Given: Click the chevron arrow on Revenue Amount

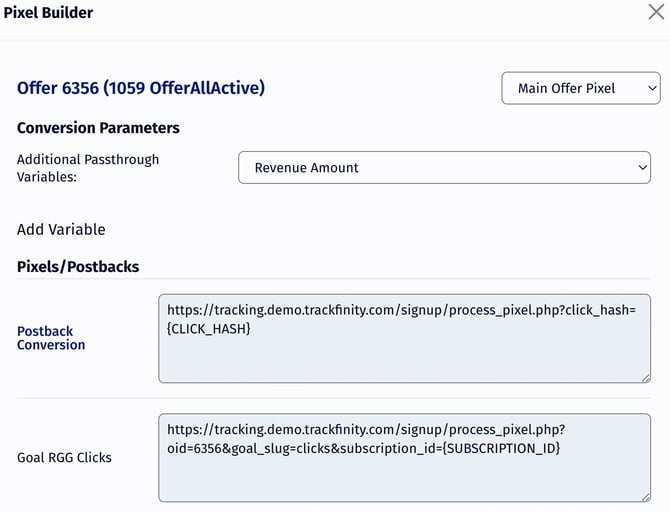Looking at the screenshot, I should pyautogui.click(x=642, y=168).
